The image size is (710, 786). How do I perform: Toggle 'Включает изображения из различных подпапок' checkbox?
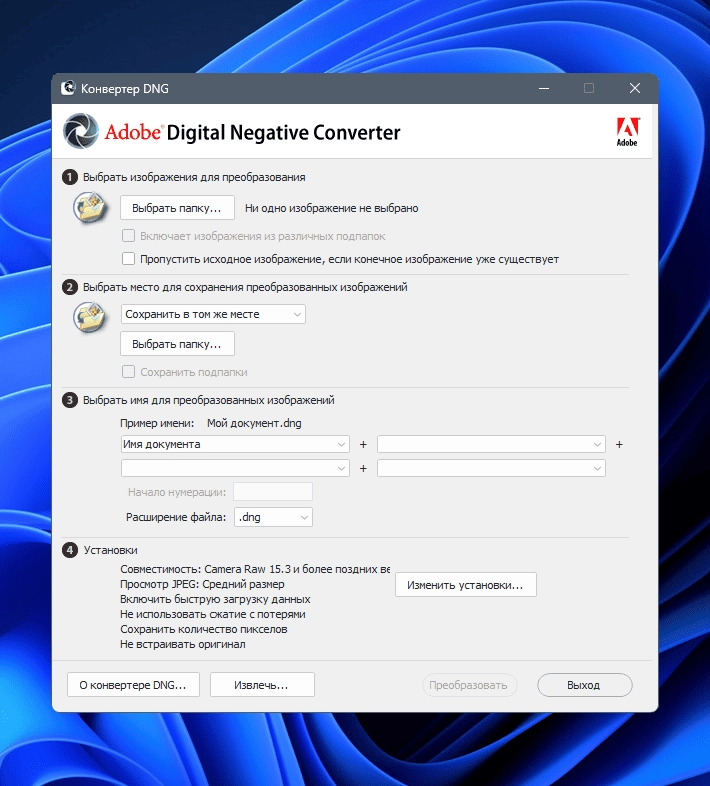[129, 236]
